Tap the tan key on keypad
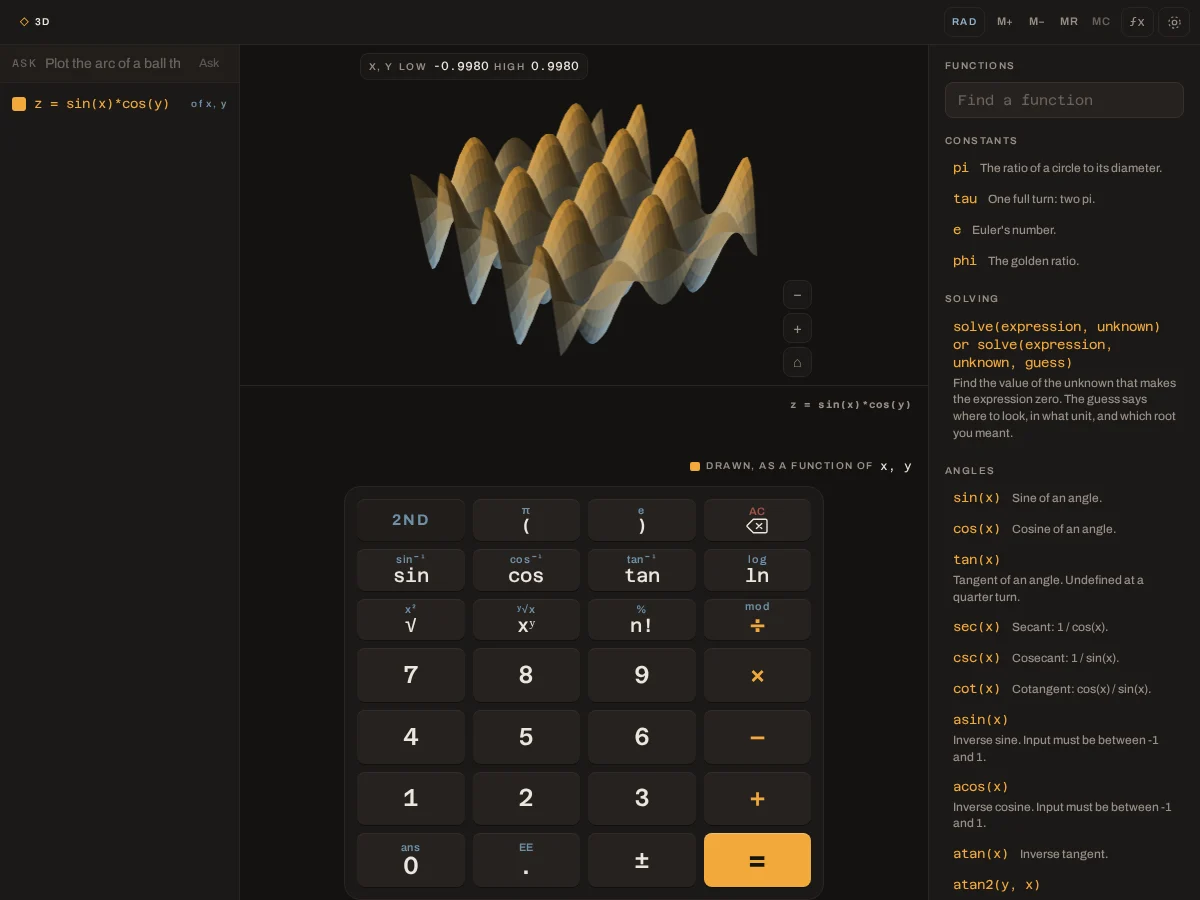This screenshot has height=900, width=1200. pos(642,570)
